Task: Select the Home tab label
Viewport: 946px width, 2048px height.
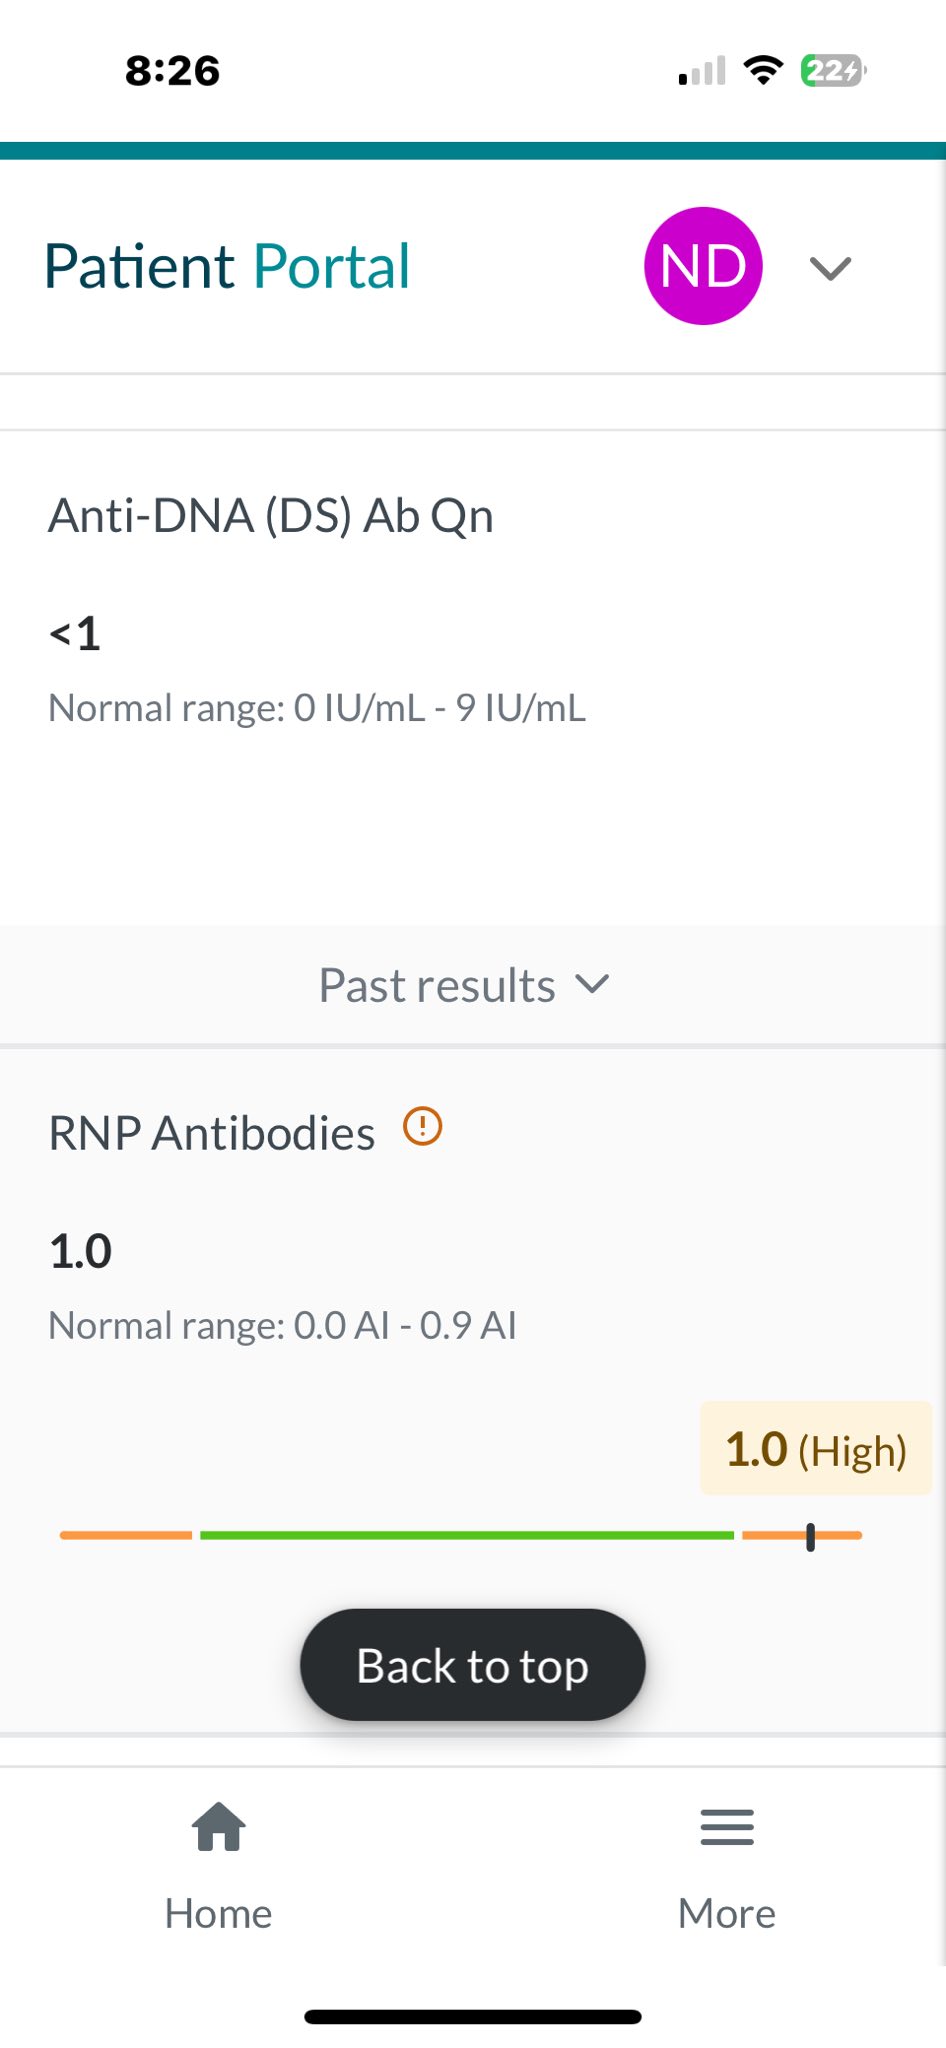Action: [218, 1913]
